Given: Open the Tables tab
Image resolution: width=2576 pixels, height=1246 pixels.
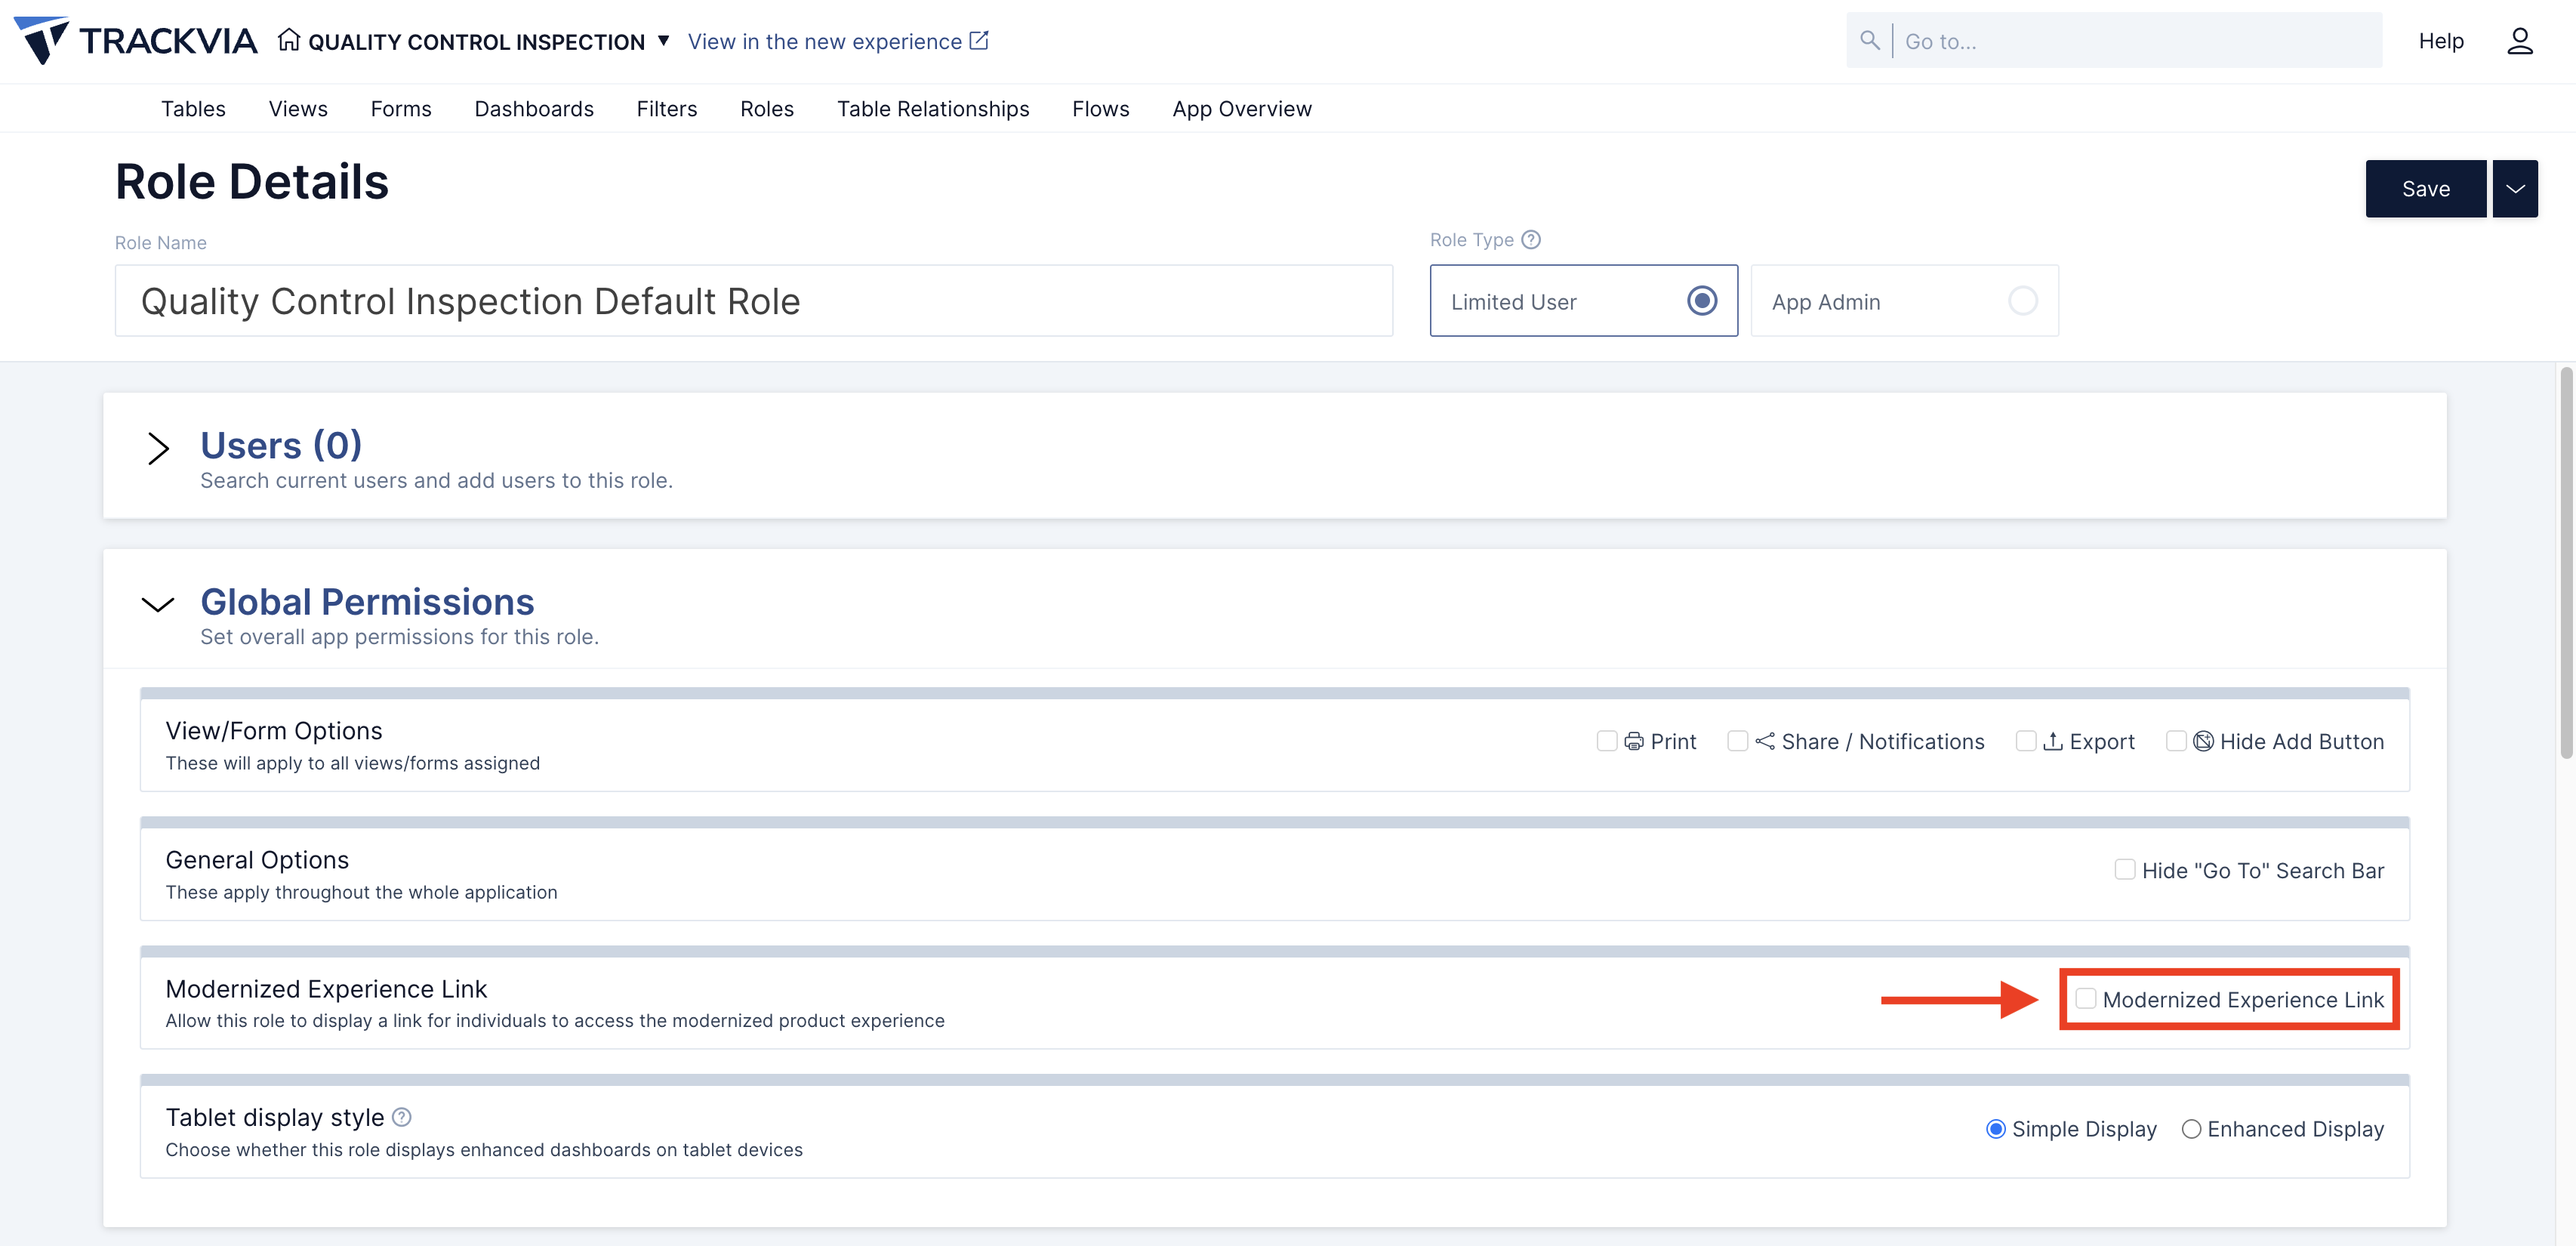Looking at the screenshot, I should (x=193, y=109).
